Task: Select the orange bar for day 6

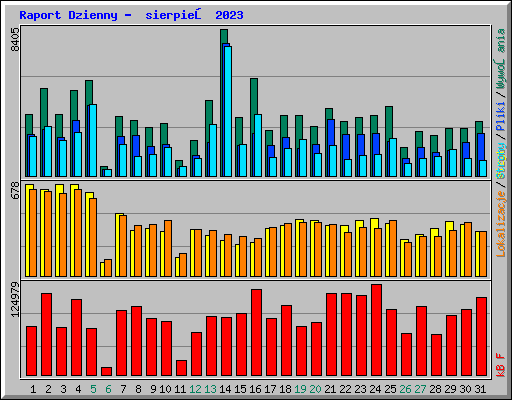Action: [108, 268]
